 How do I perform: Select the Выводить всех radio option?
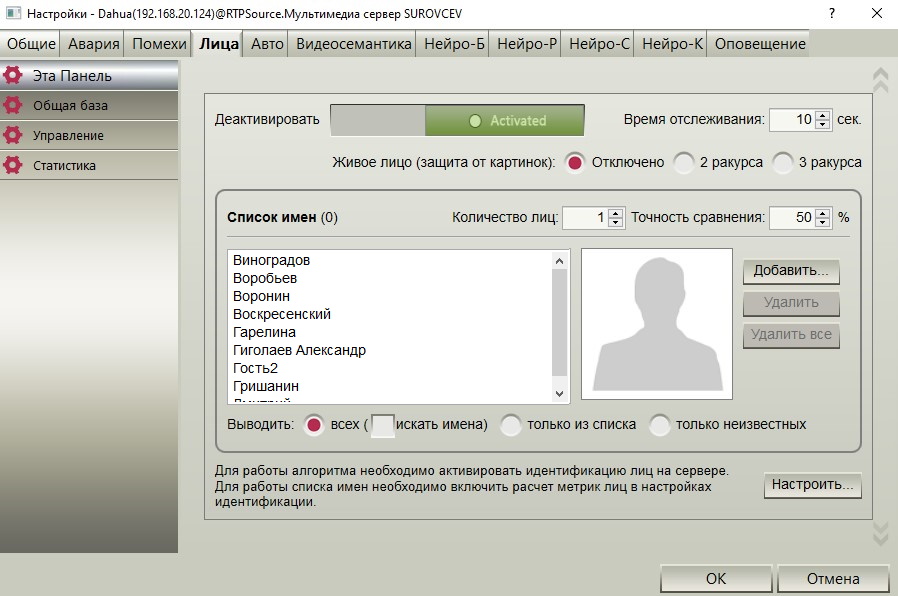313,425
